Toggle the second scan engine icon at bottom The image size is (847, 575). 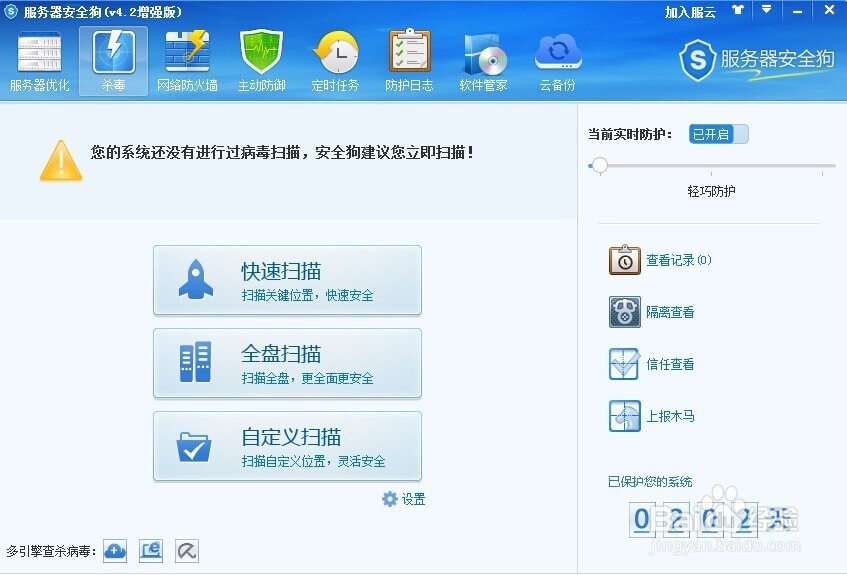pyautogui.click(x=151, y=551)
